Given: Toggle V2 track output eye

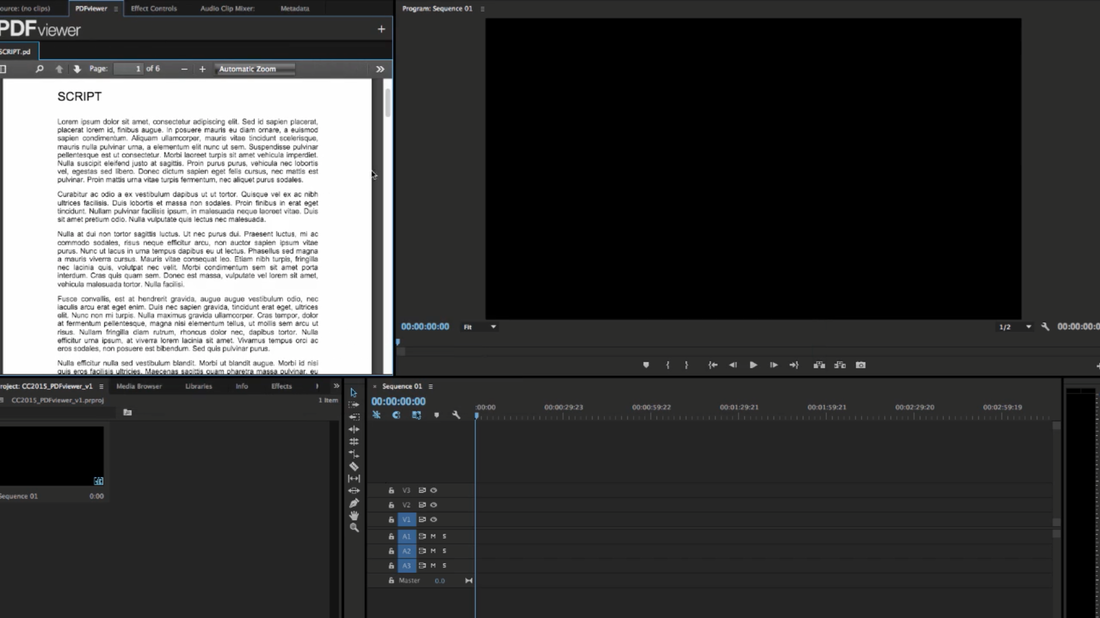Looking at the screenshot, I should pyautogui.click(x=434, y=505).
